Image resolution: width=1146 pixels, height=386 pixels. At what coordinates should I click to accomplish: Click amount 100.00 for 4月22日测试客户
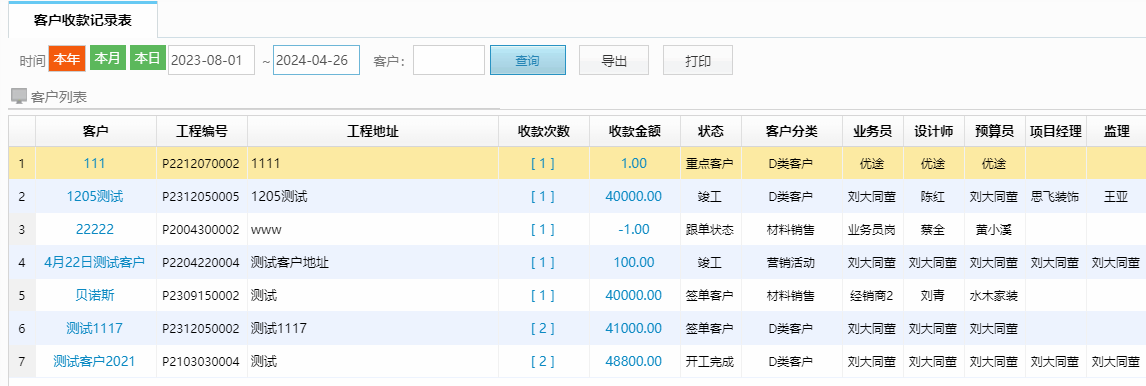click(634, 262)
